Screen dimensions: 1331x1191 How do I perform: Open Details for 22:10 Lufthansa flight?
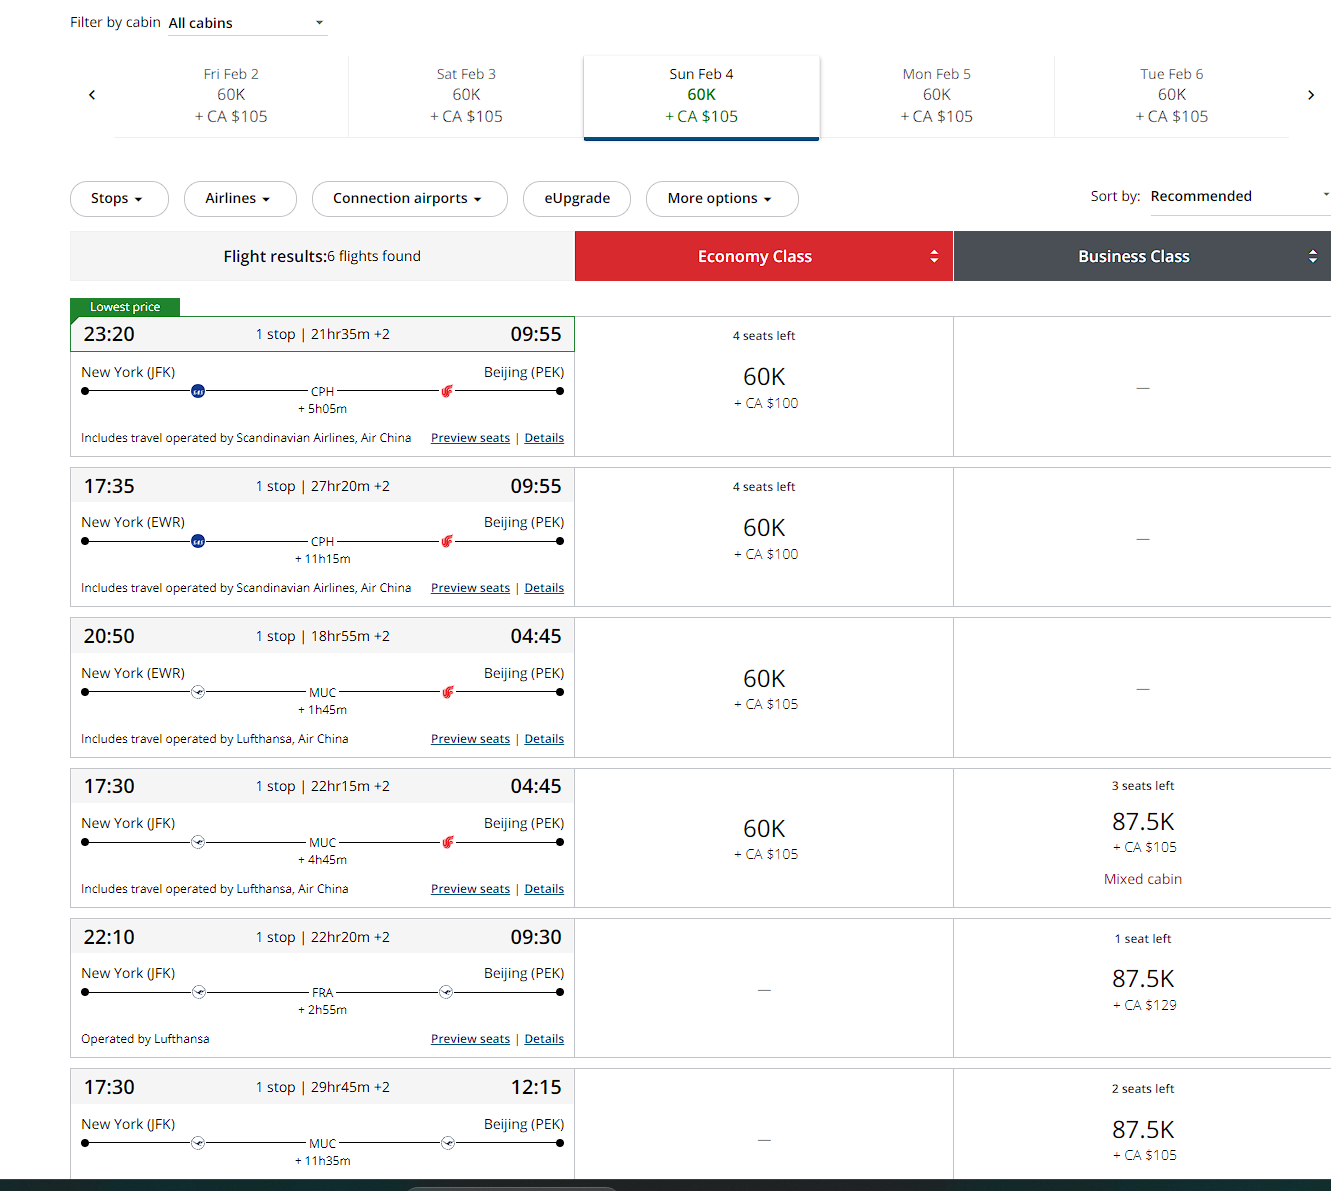[x=544, y=1039]
